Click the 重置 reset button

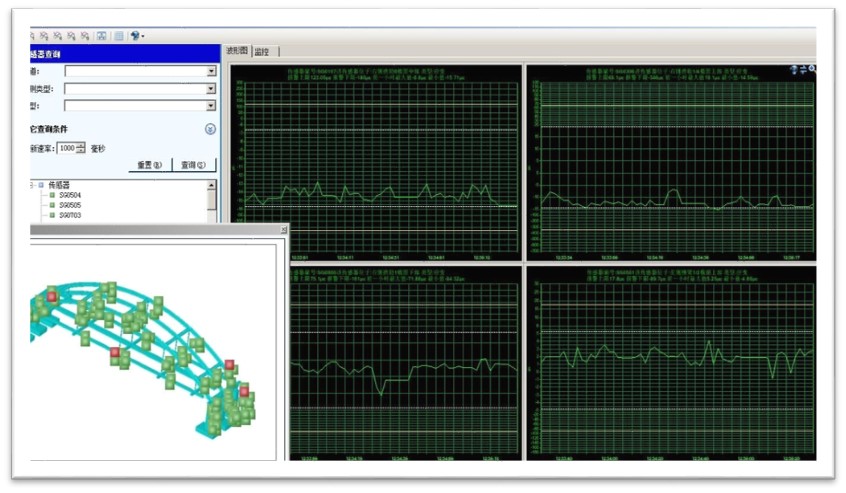click(x=149, y=165)
